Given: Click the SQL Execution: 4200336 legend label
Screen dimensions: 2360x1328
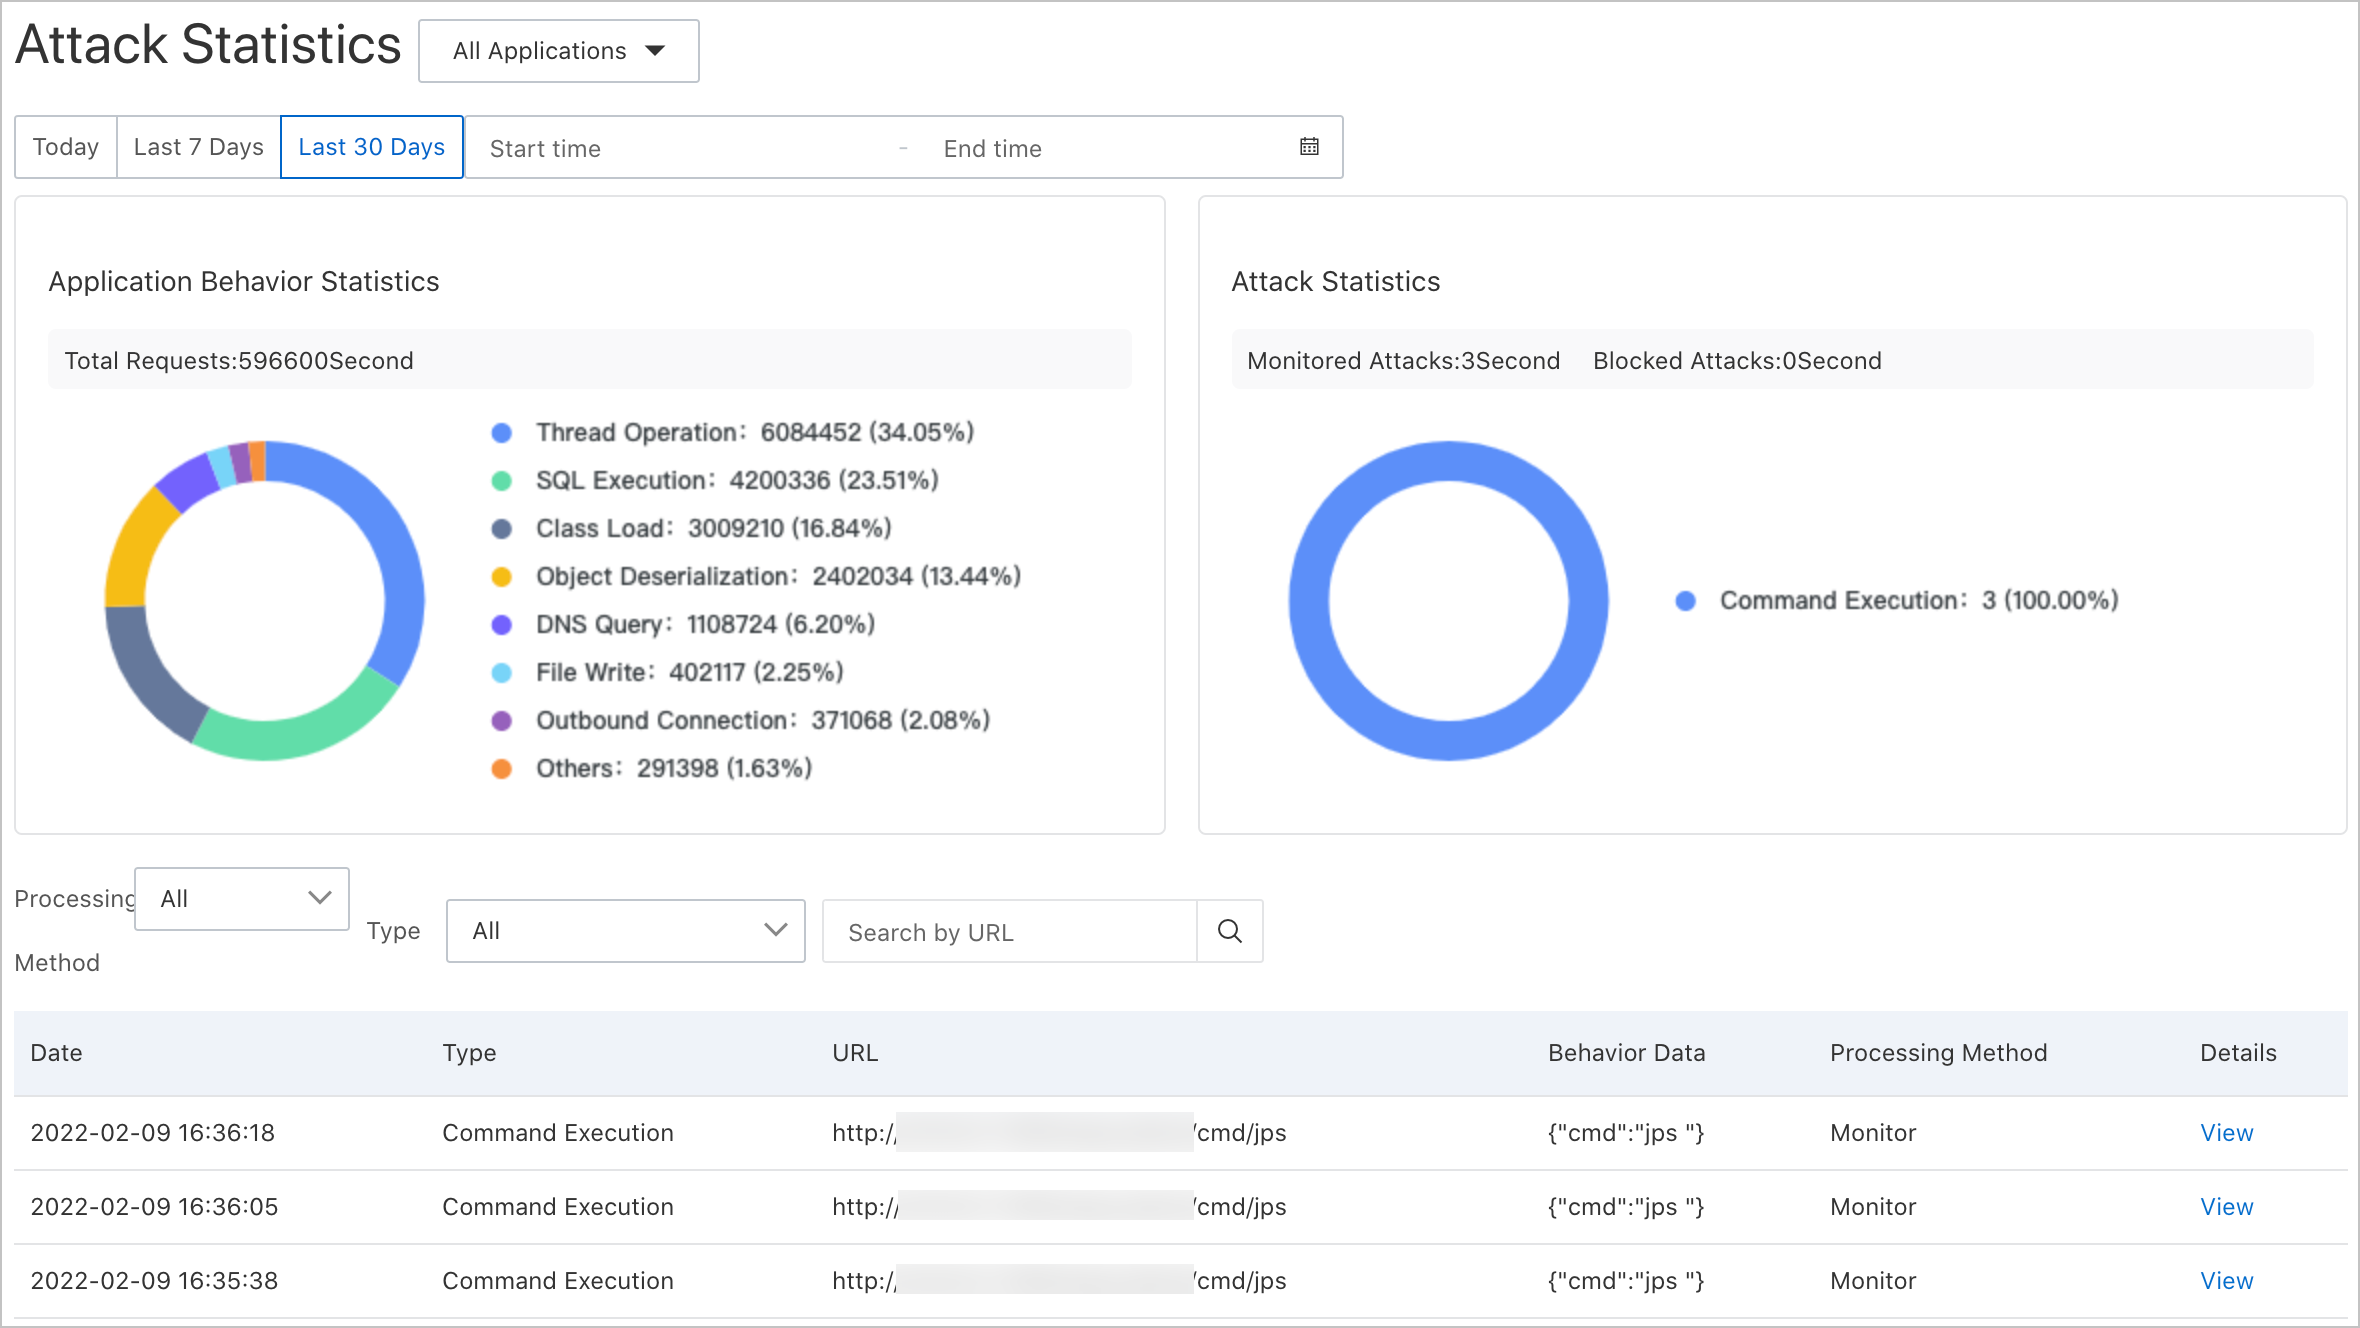Looking at the screenshot, I should 737,481.
